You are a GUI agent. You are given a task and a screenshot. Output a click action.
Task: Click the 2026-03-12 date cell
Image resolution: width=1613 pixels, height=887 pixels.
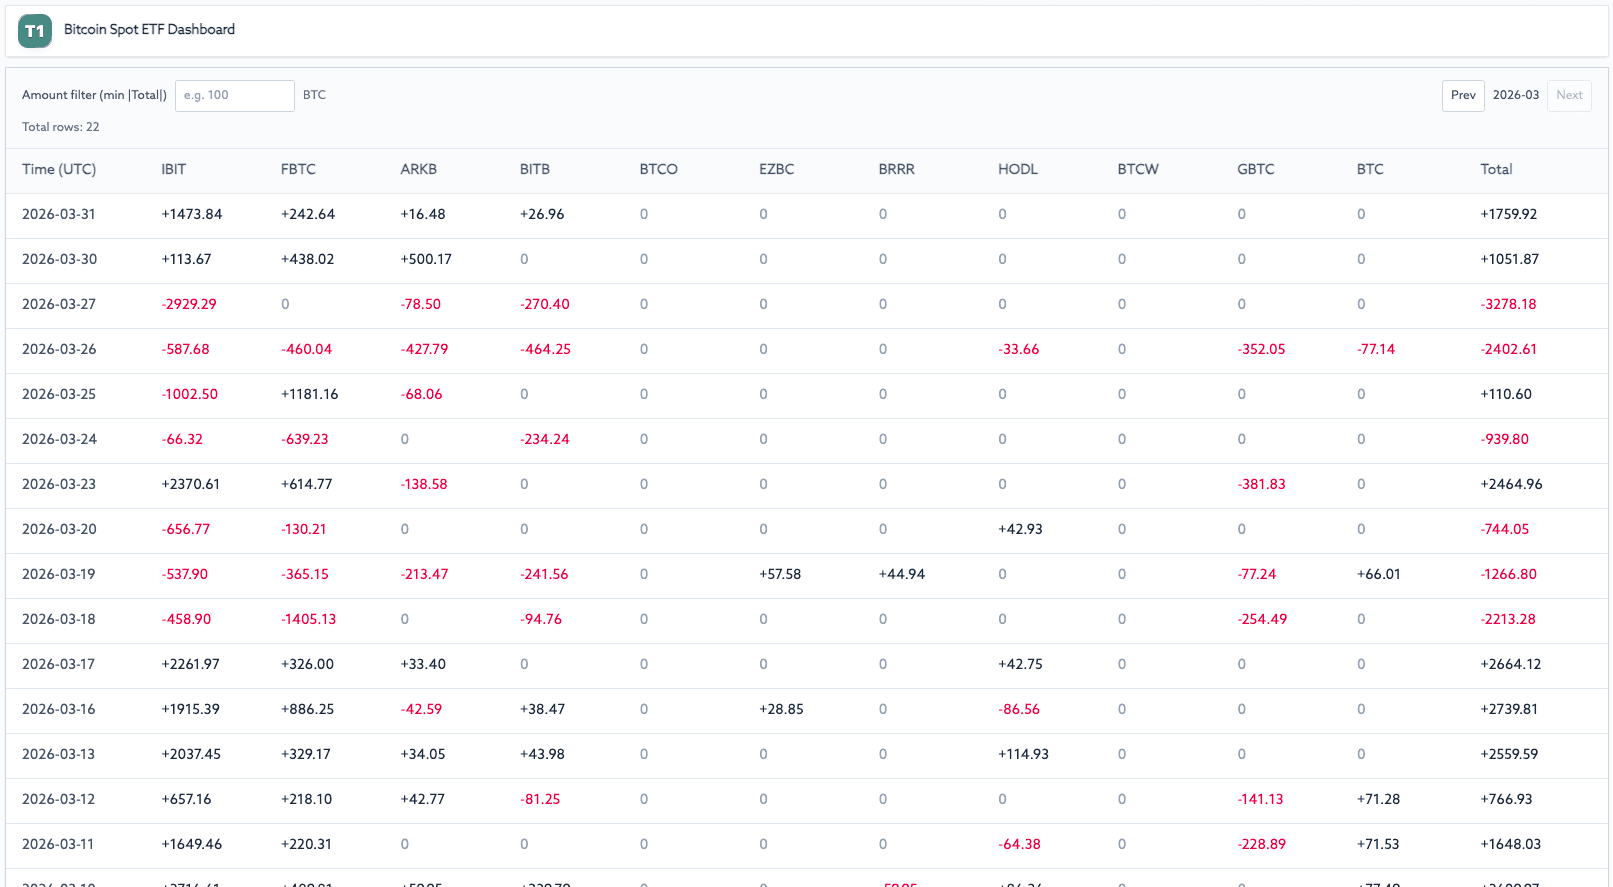[x=59, y=800]
